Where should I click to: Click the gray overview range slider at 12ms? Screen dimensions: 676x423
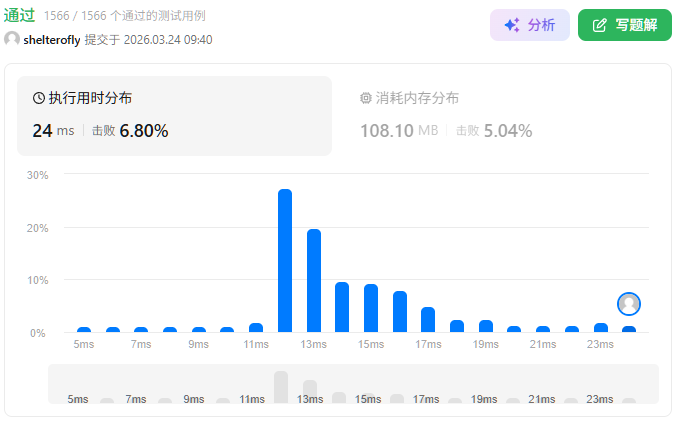coord(281,387)
